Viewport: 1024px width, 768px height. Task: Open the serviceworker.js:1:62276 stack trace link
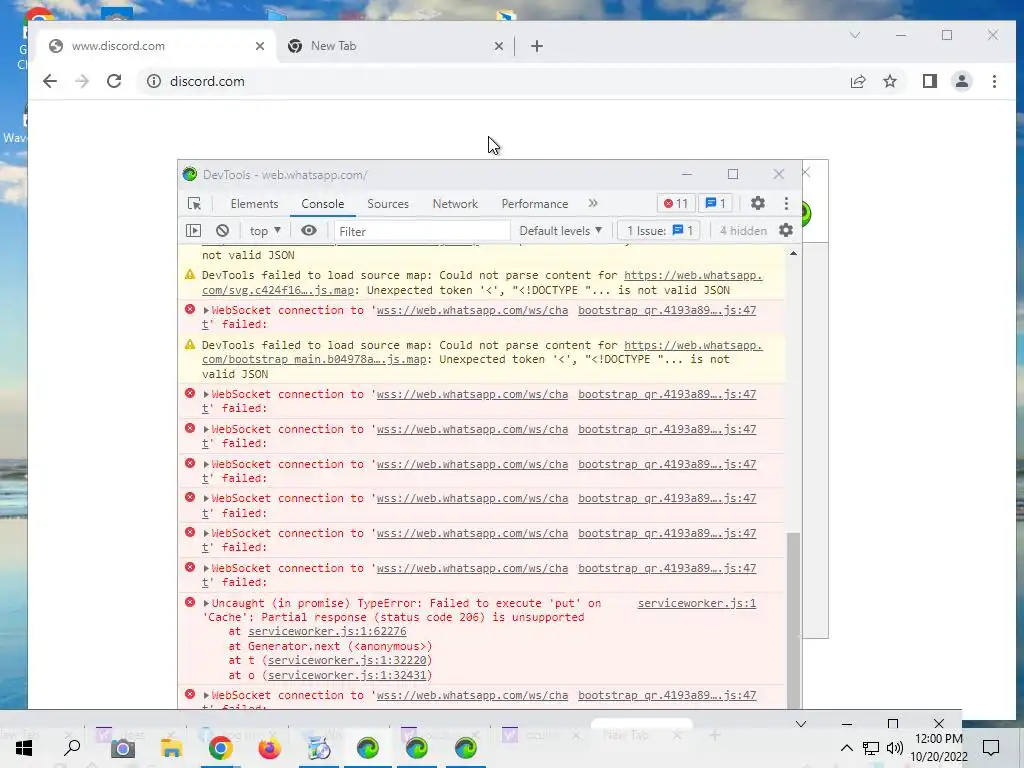click(327, 632)
